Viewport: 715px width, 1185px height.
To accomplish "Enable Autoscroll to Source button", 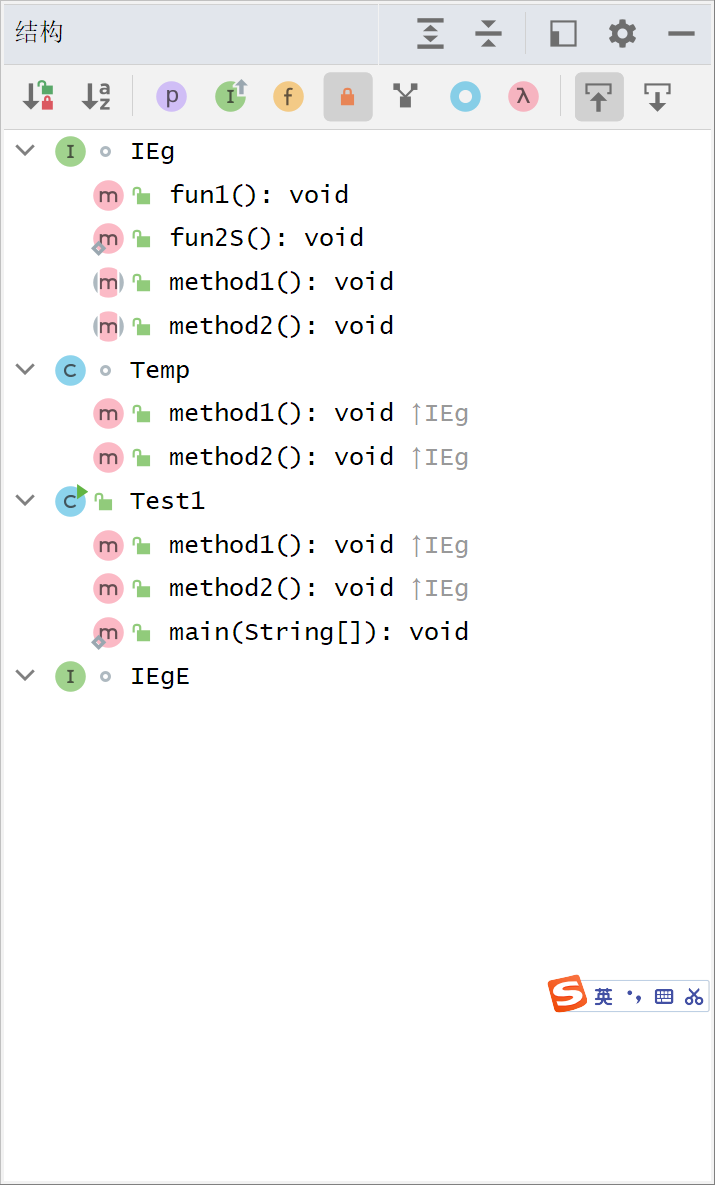I will 599,97.
